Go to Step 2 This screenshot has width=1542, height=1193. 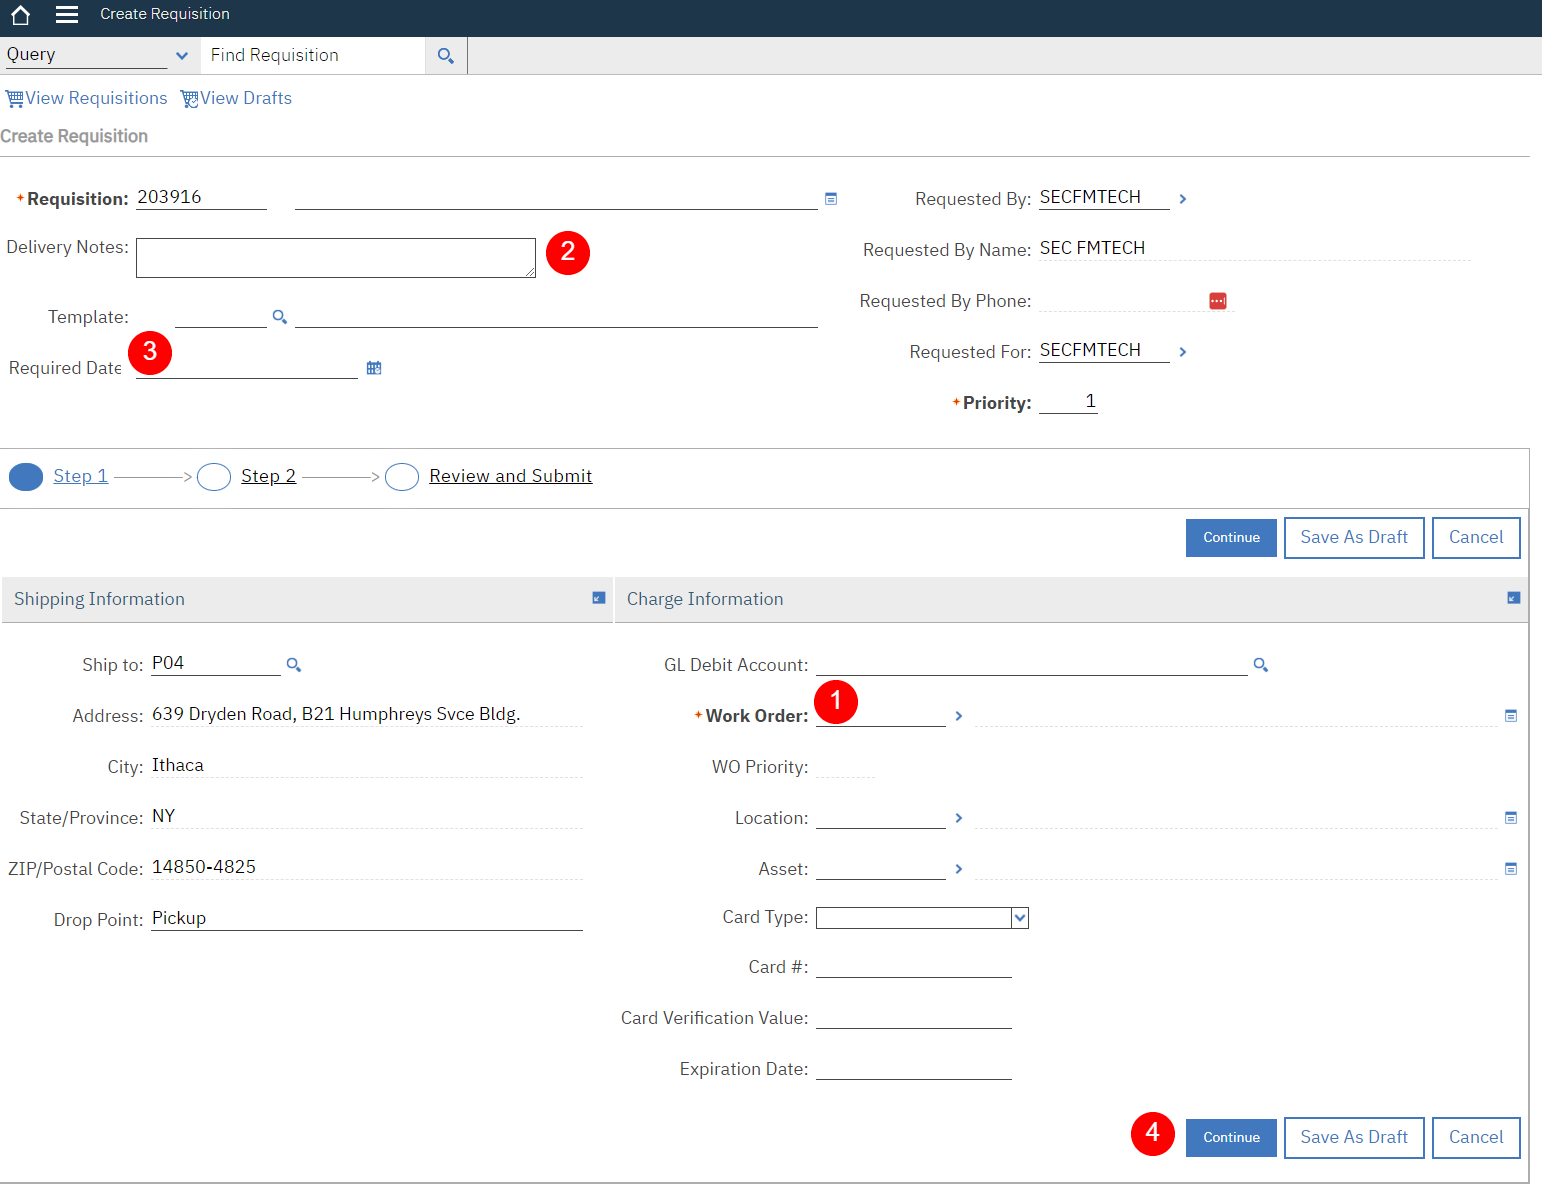[268, 476]
